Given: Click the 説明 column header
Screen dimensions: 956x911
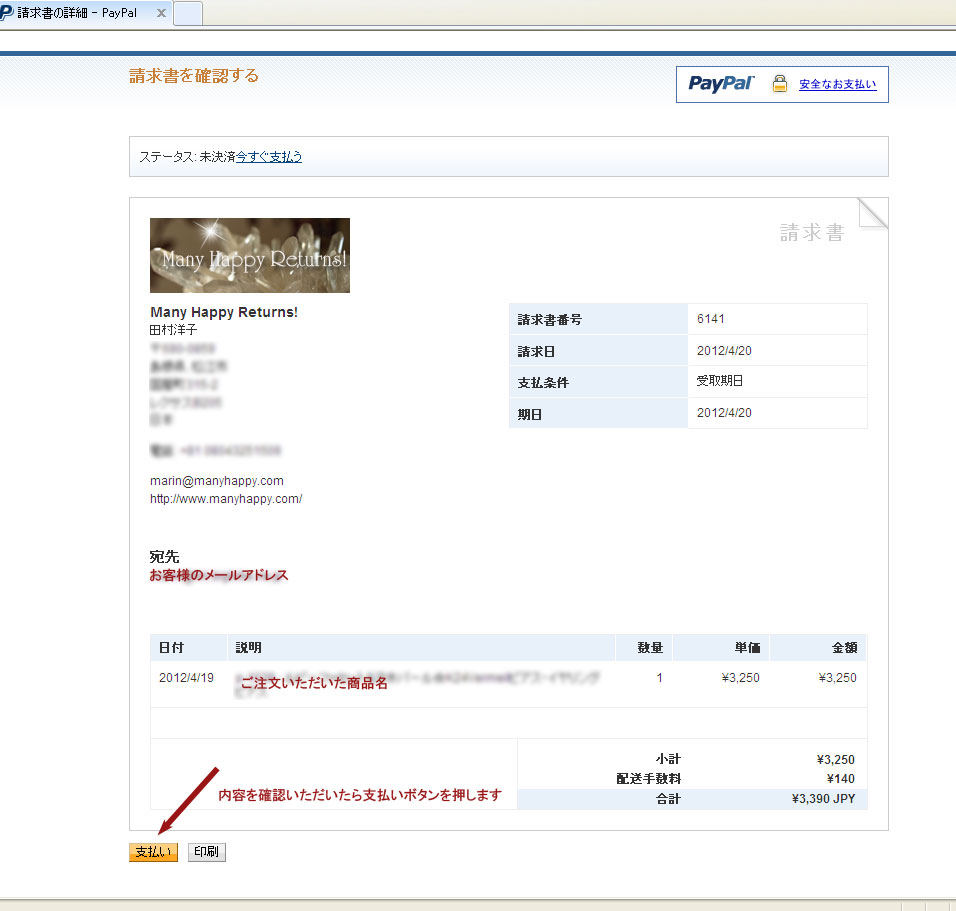Looking at the screenshot, I should click(248, 648).
